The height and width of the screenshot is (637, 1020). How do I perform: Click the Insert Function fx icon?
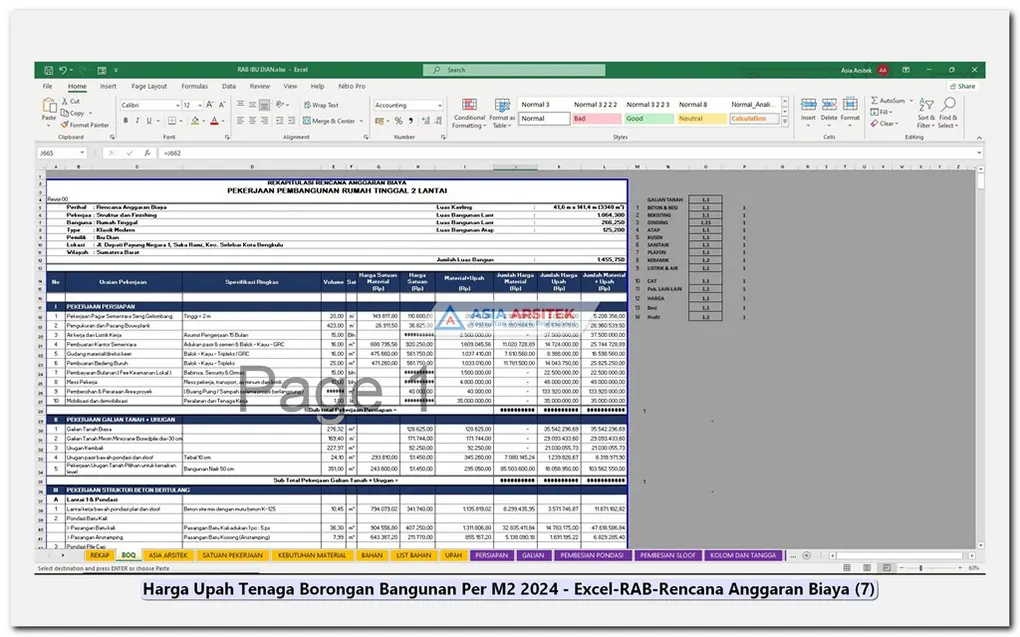[148, 154]
